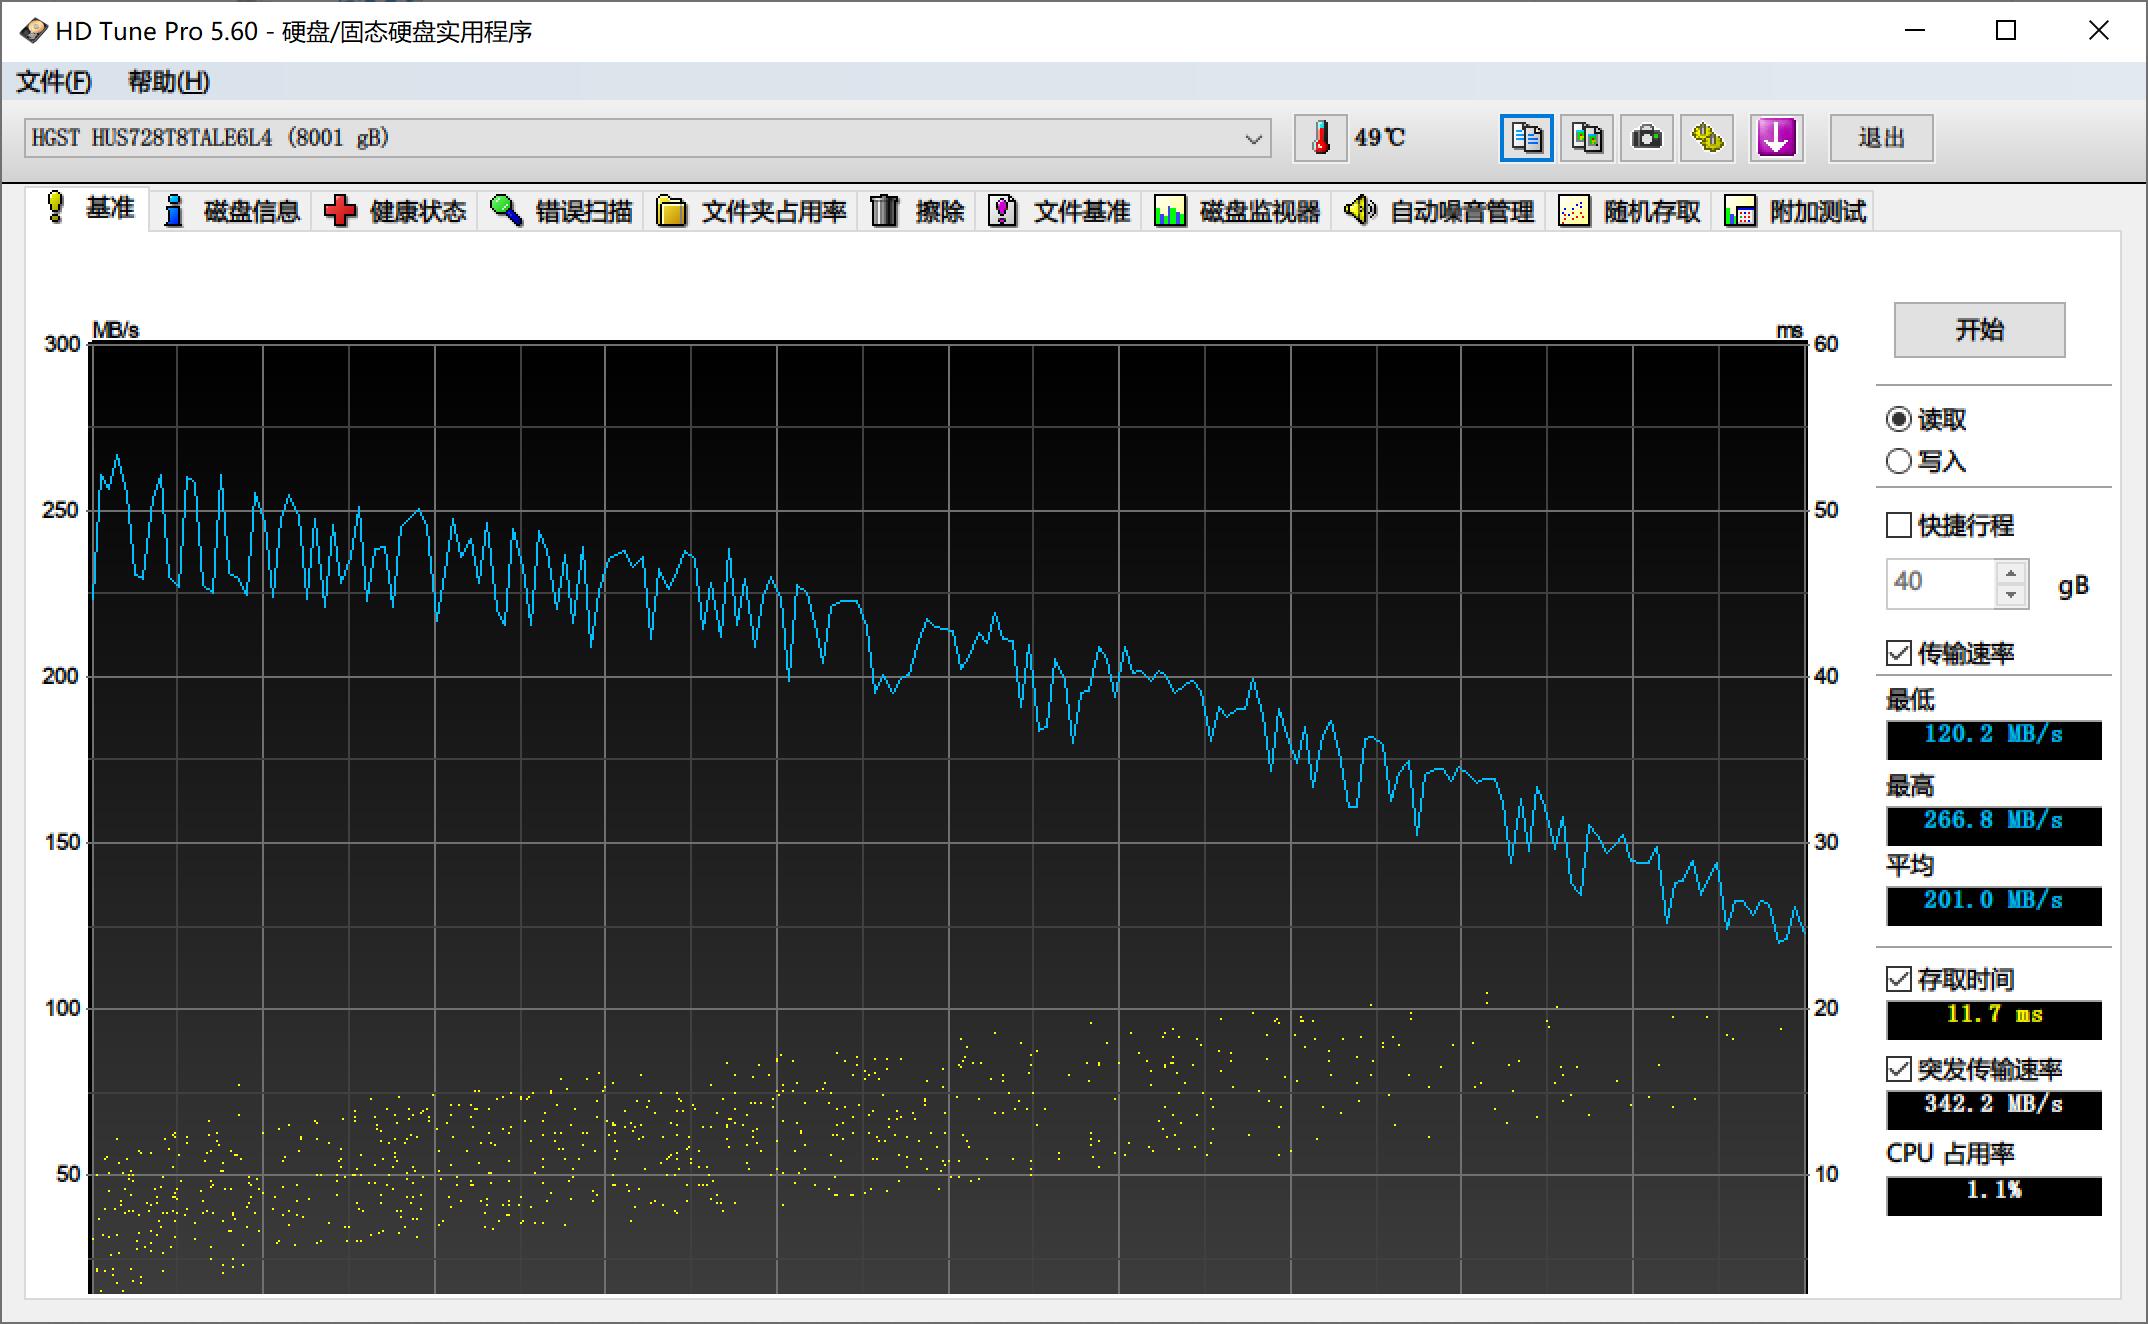Save a screenshot with the camera icon
The width and height of the screenshot is (2148, 1324).
click(x=1647, y=138)
